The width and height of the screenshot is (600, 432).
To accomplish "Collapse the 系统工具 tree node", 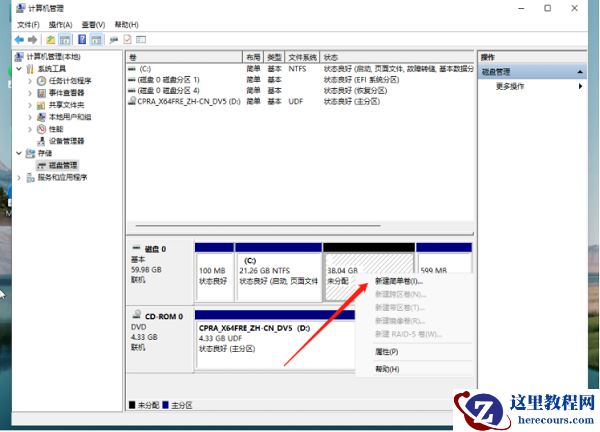I will pyautogui.click(x=19, y=69).
